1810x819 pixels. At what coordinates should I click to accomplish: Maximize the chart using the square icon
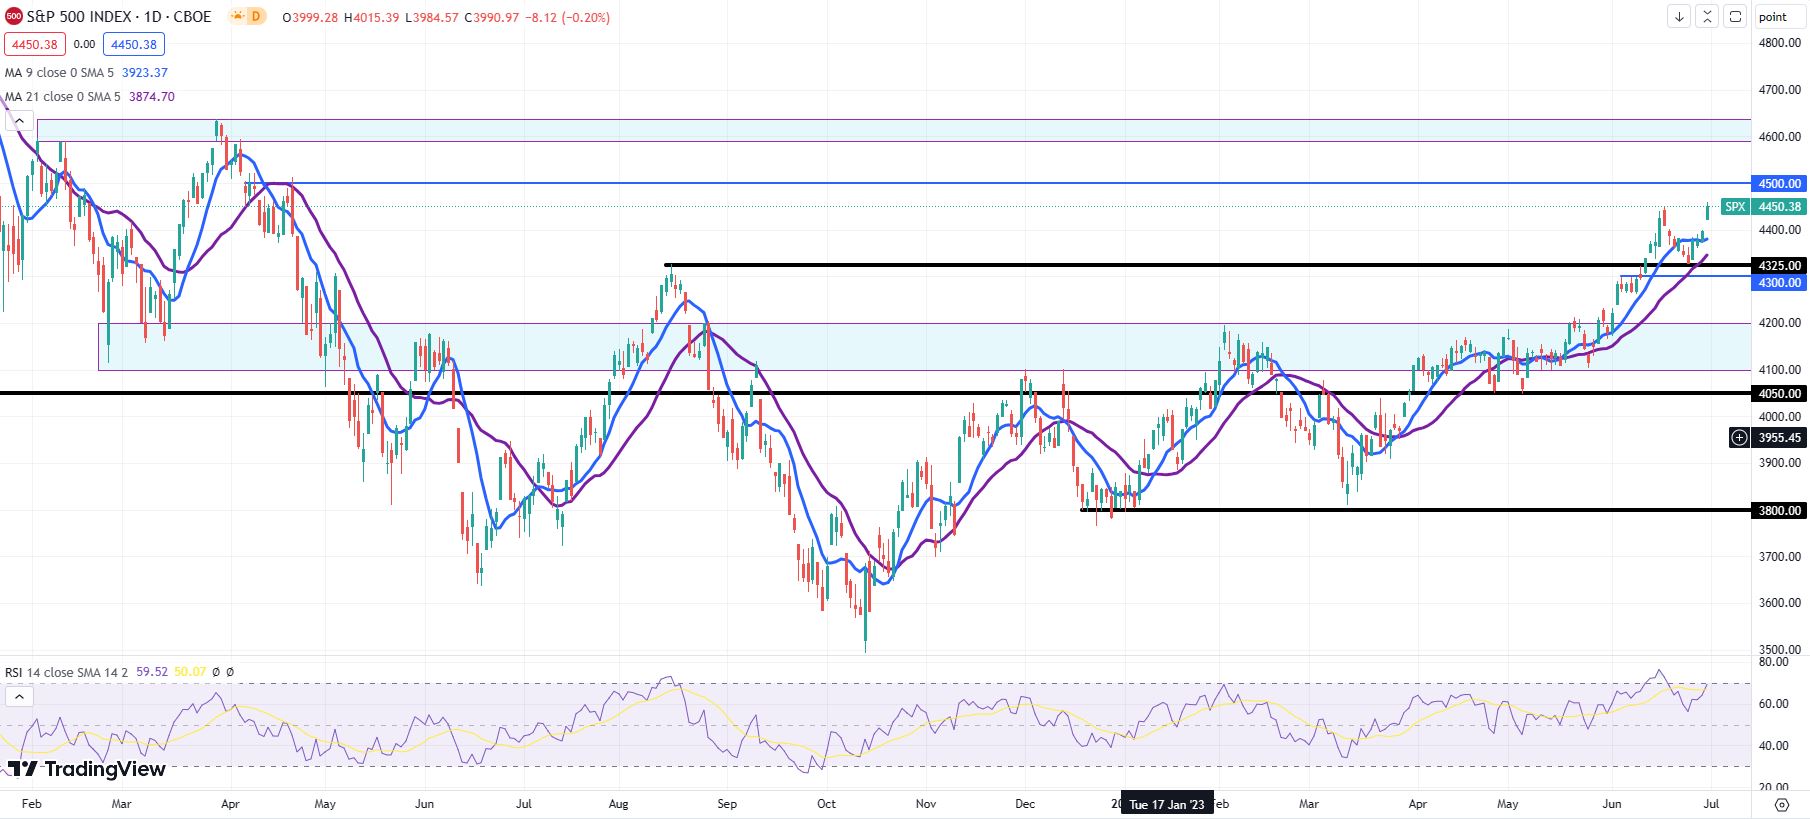pos(1735,17)
